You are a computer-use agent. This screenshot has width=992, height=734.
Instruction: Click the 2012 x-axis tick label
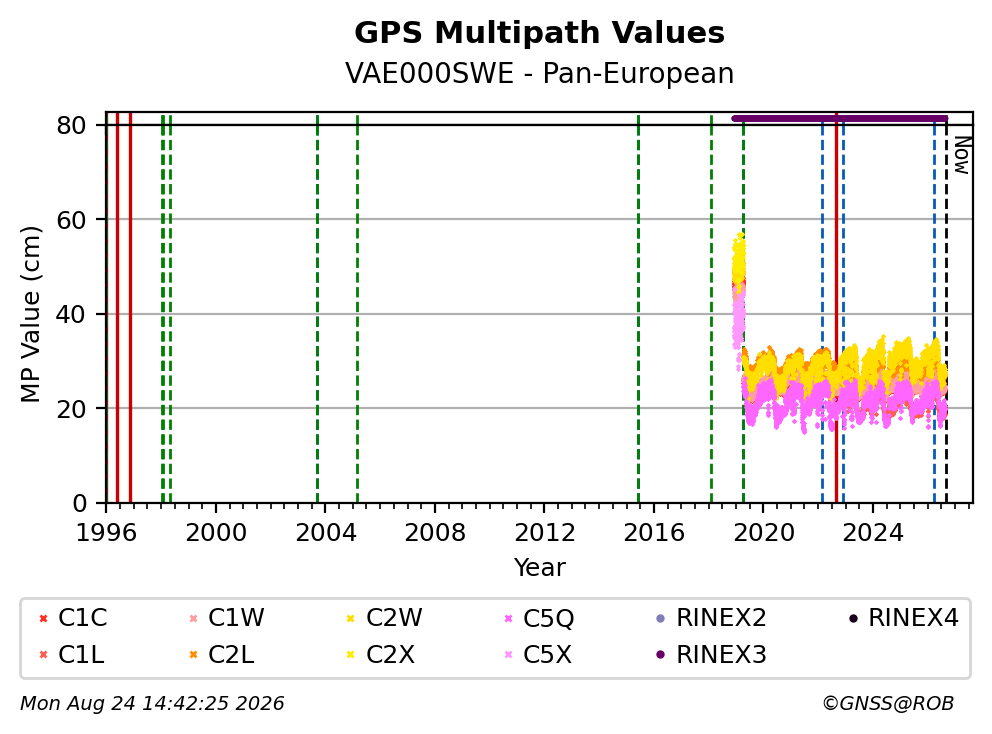tap(545, 533)
